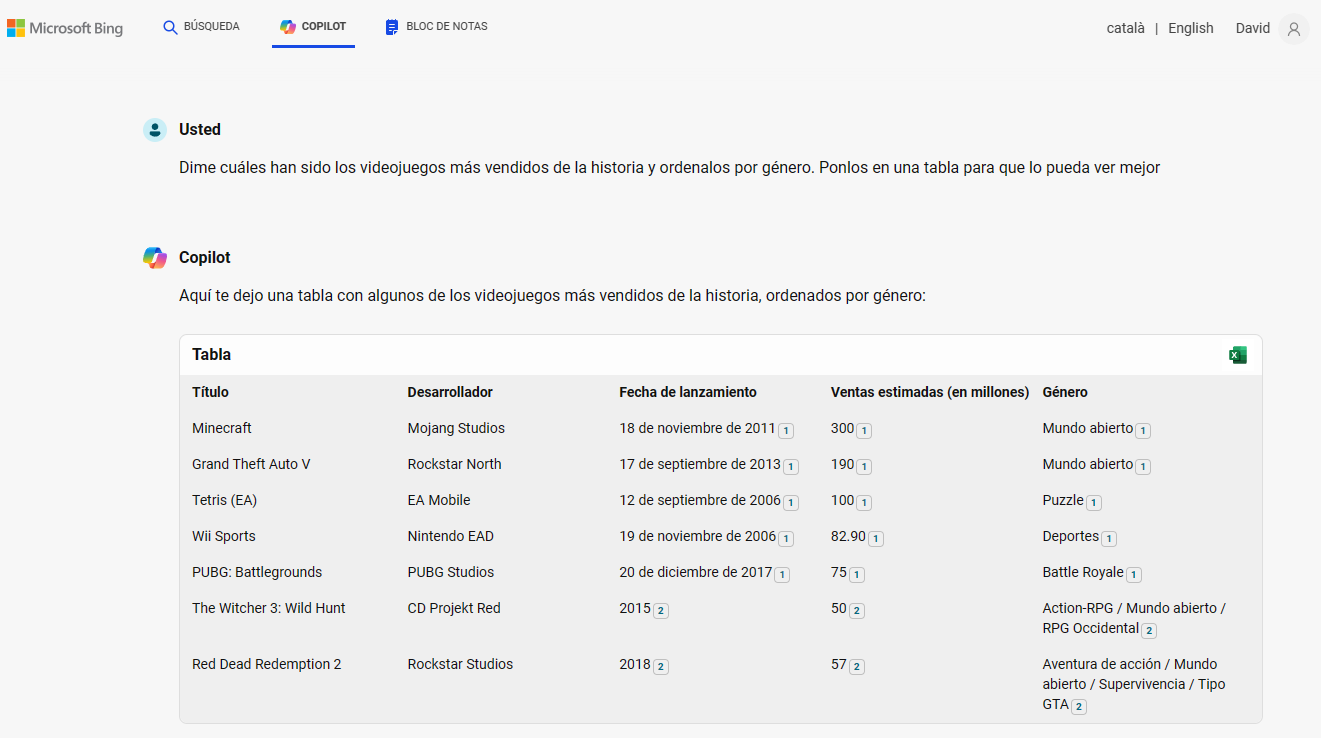Select The Witcher 3: Wild Hunt cell
The width and height of the screenshot is (1321, 738).
click(x=269, y=608)
